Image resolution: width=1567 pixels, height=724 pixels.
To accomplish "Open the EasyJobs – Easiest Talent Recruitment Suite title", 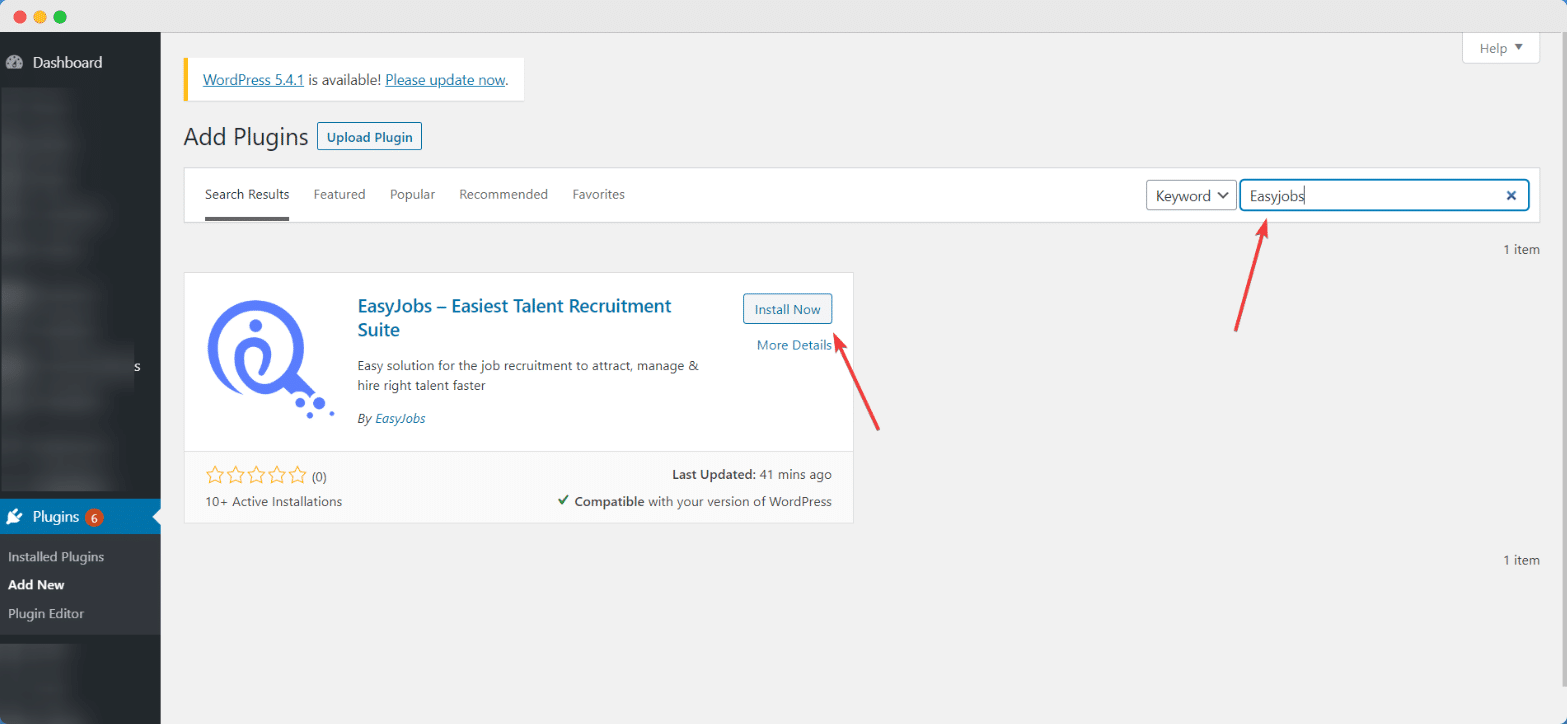I will tap(514, 318).
